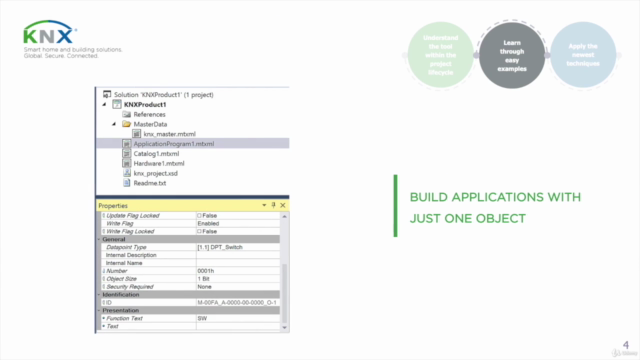
Task: Toggle the Update Flag Locked checkbox
Action: click(199, 216)
